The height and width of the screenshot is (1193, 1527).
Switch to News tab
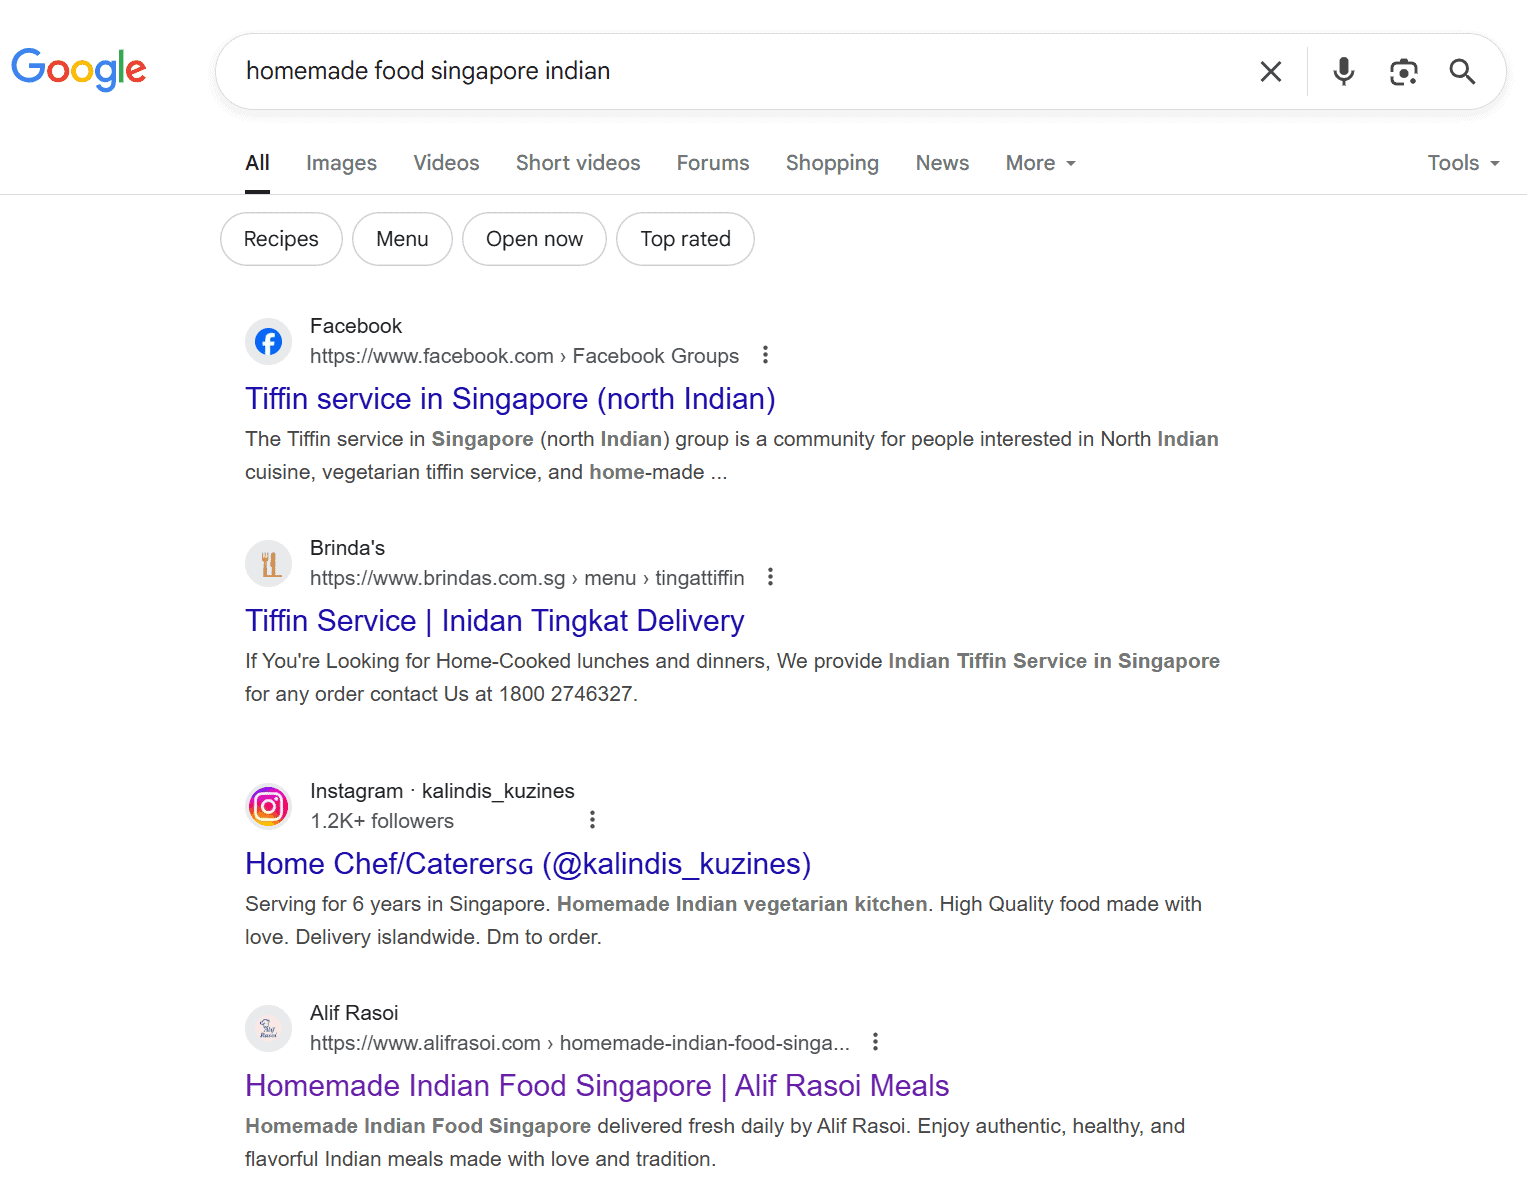[942, 163]
